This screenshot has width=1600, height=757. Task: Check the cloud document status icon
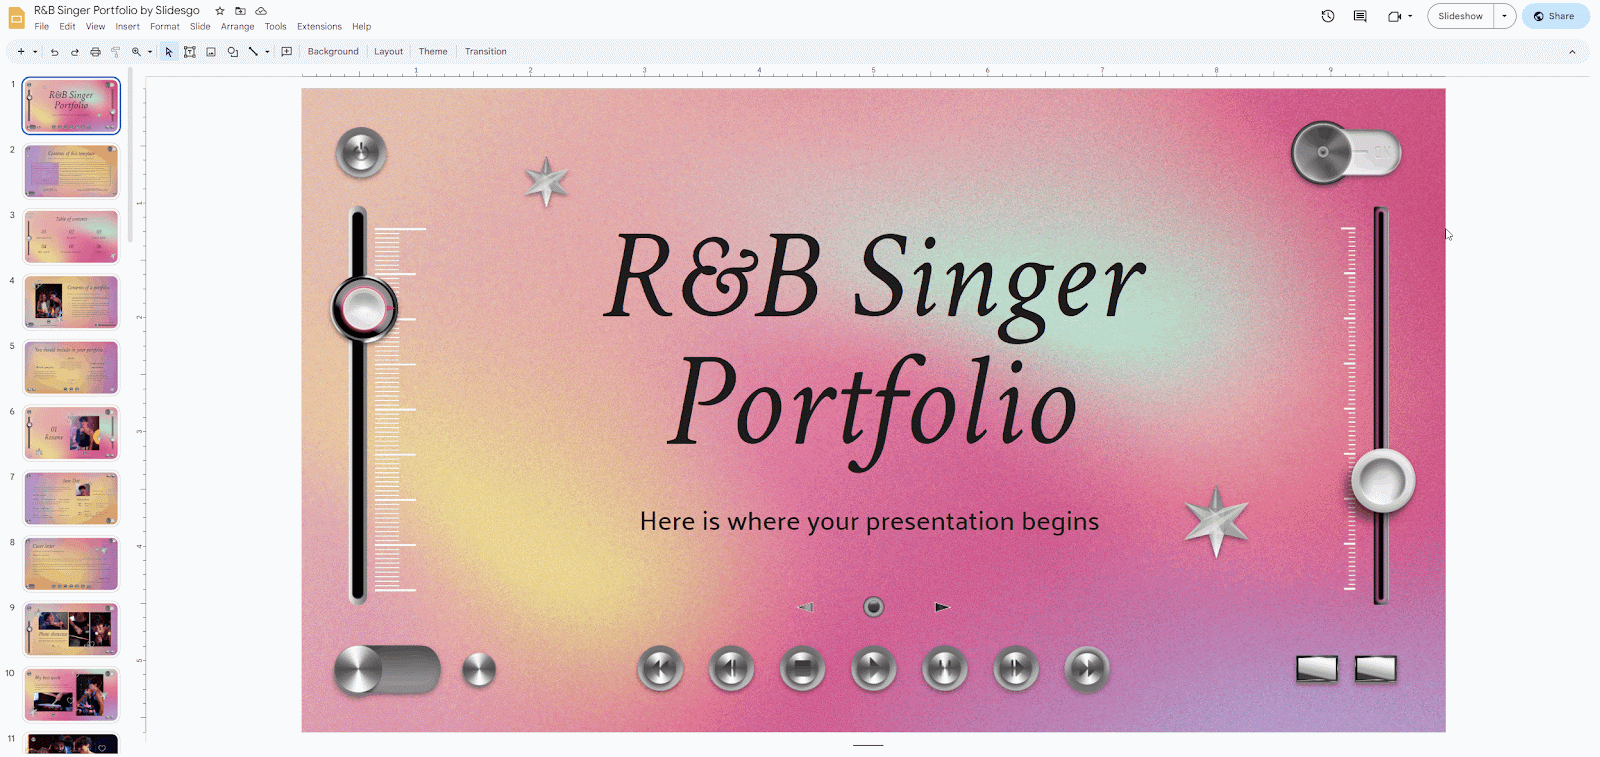pyautogui.click(x=261, y=11)
